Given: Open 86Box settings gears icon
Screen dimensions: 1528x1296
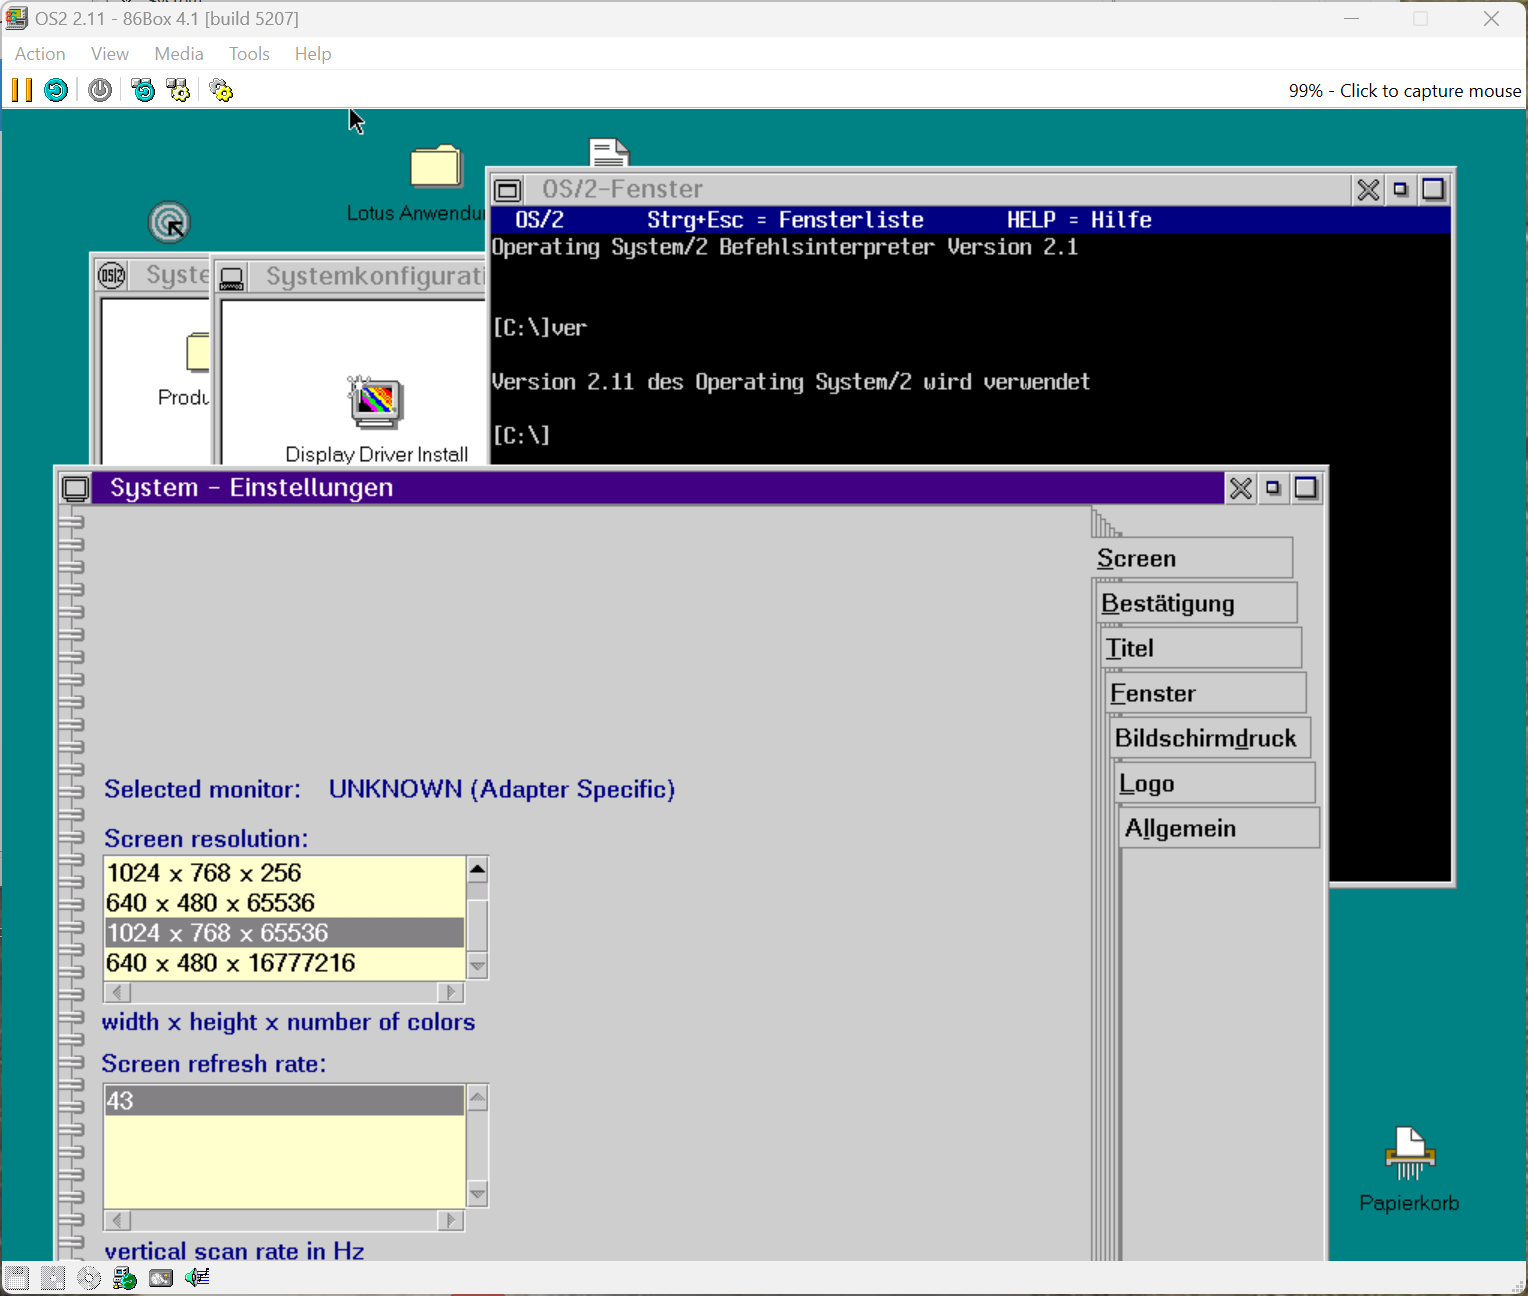Looking at the screenshot, I should pyautogui.click(x=221, y=90).
